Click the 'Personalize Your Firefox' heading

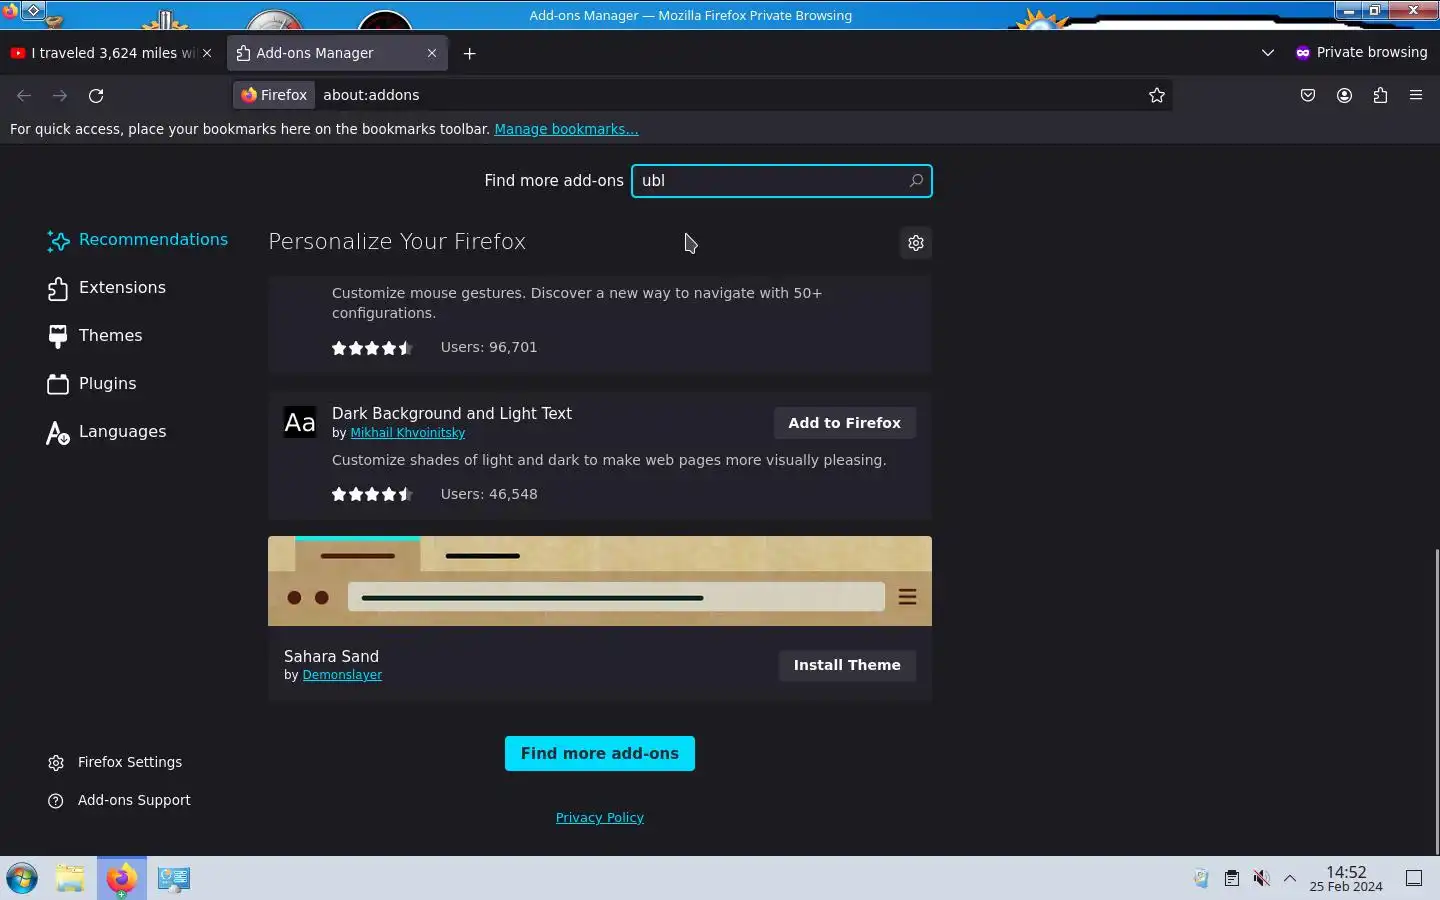click(397, 242)
